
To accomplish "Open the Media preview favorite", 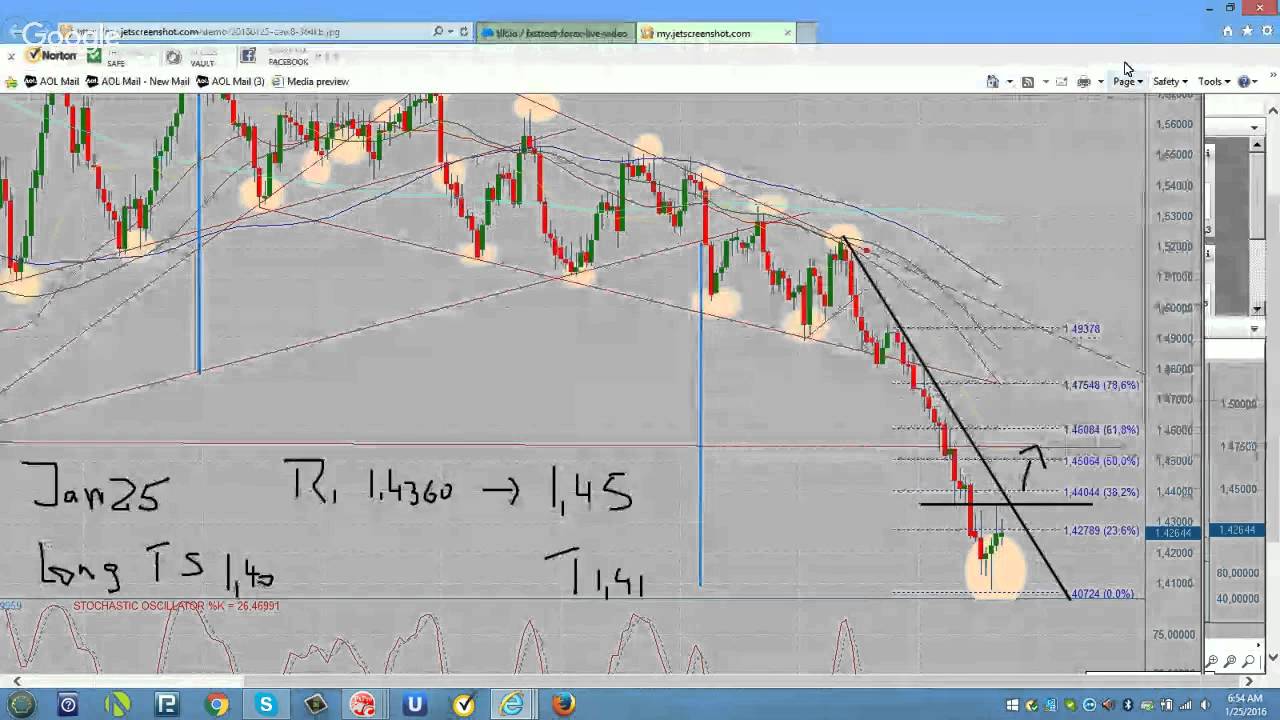I will (x=310, y=82).
